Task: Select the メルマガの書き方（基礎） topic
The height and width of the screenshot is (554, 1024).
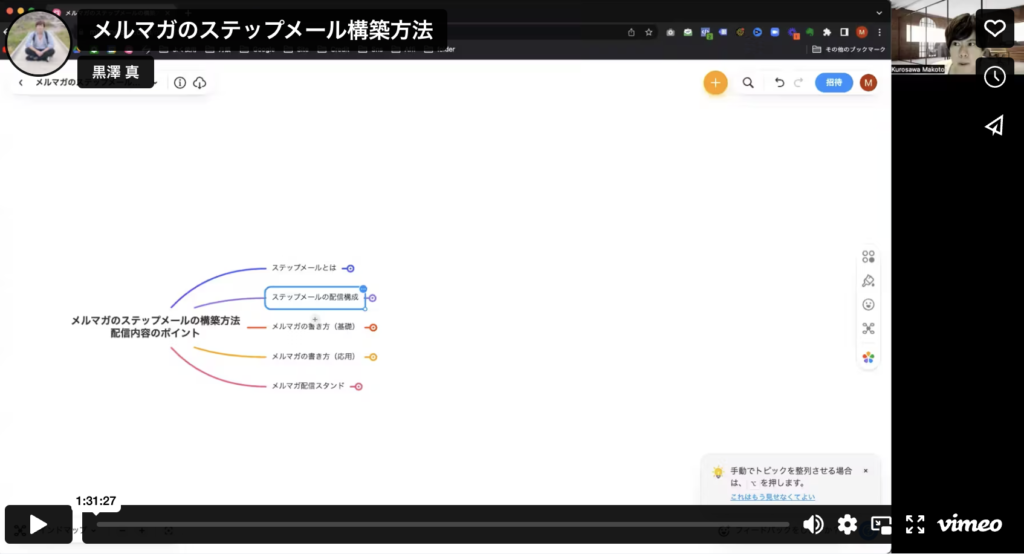Action: 314,327
